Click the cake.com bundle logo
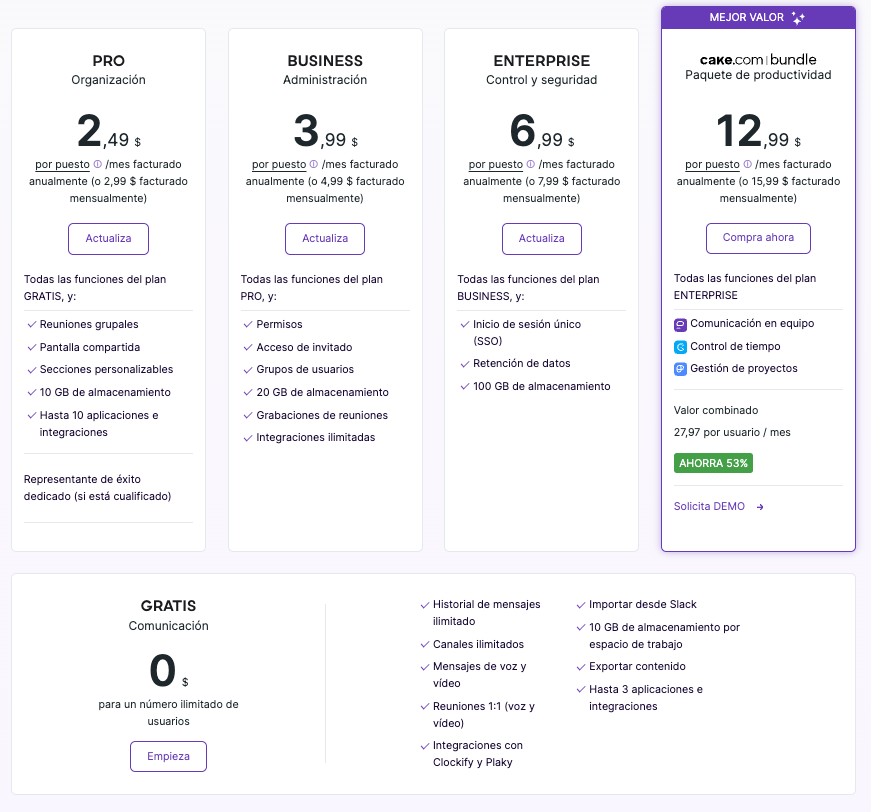Viewport: 871px width, 812px height. [x=758, y=60]
